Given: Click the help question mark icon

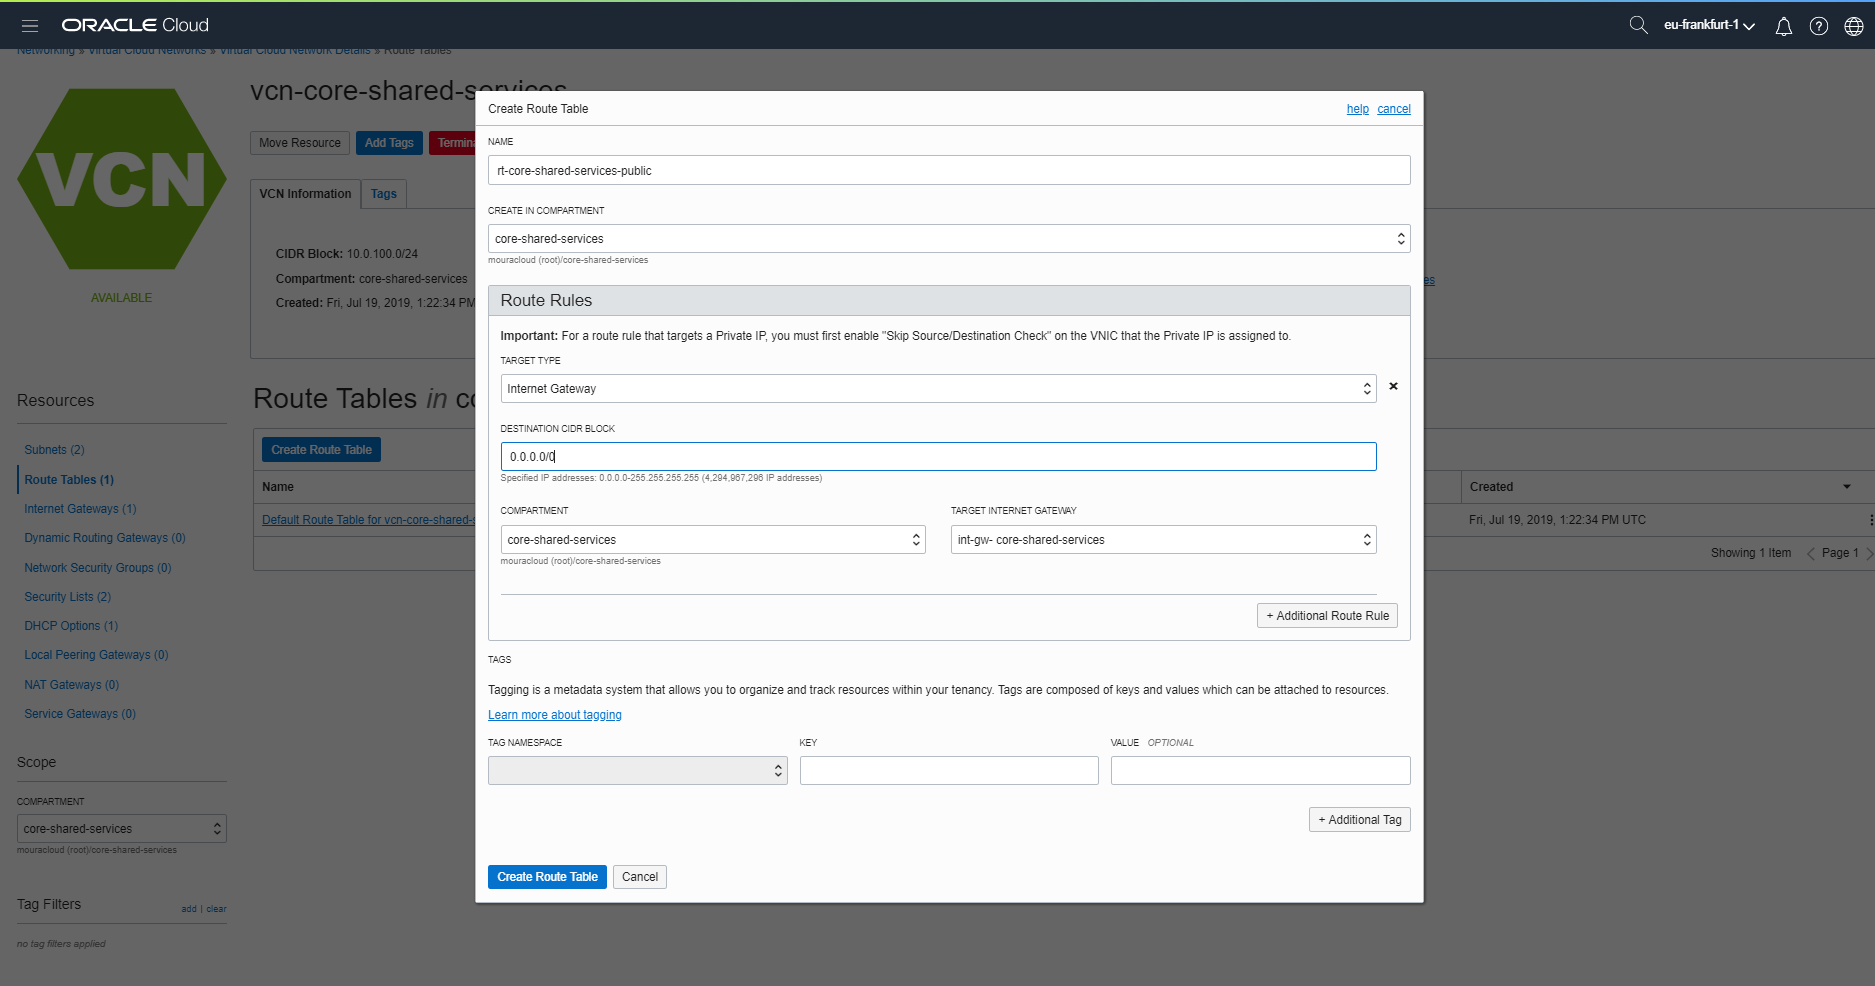Looking at the screenshot, I should (1819, 26).
